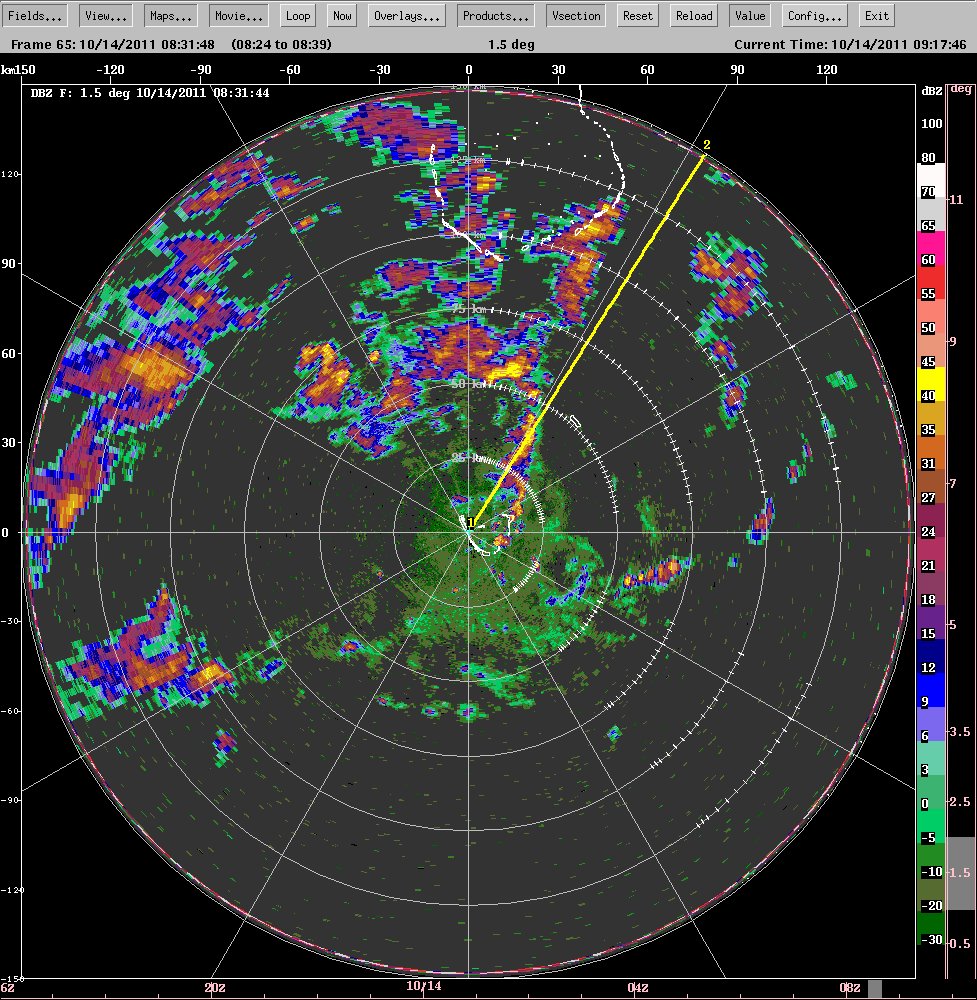977x1000 pixels.
Task: Jump to current time with Now
Action: 342,16
